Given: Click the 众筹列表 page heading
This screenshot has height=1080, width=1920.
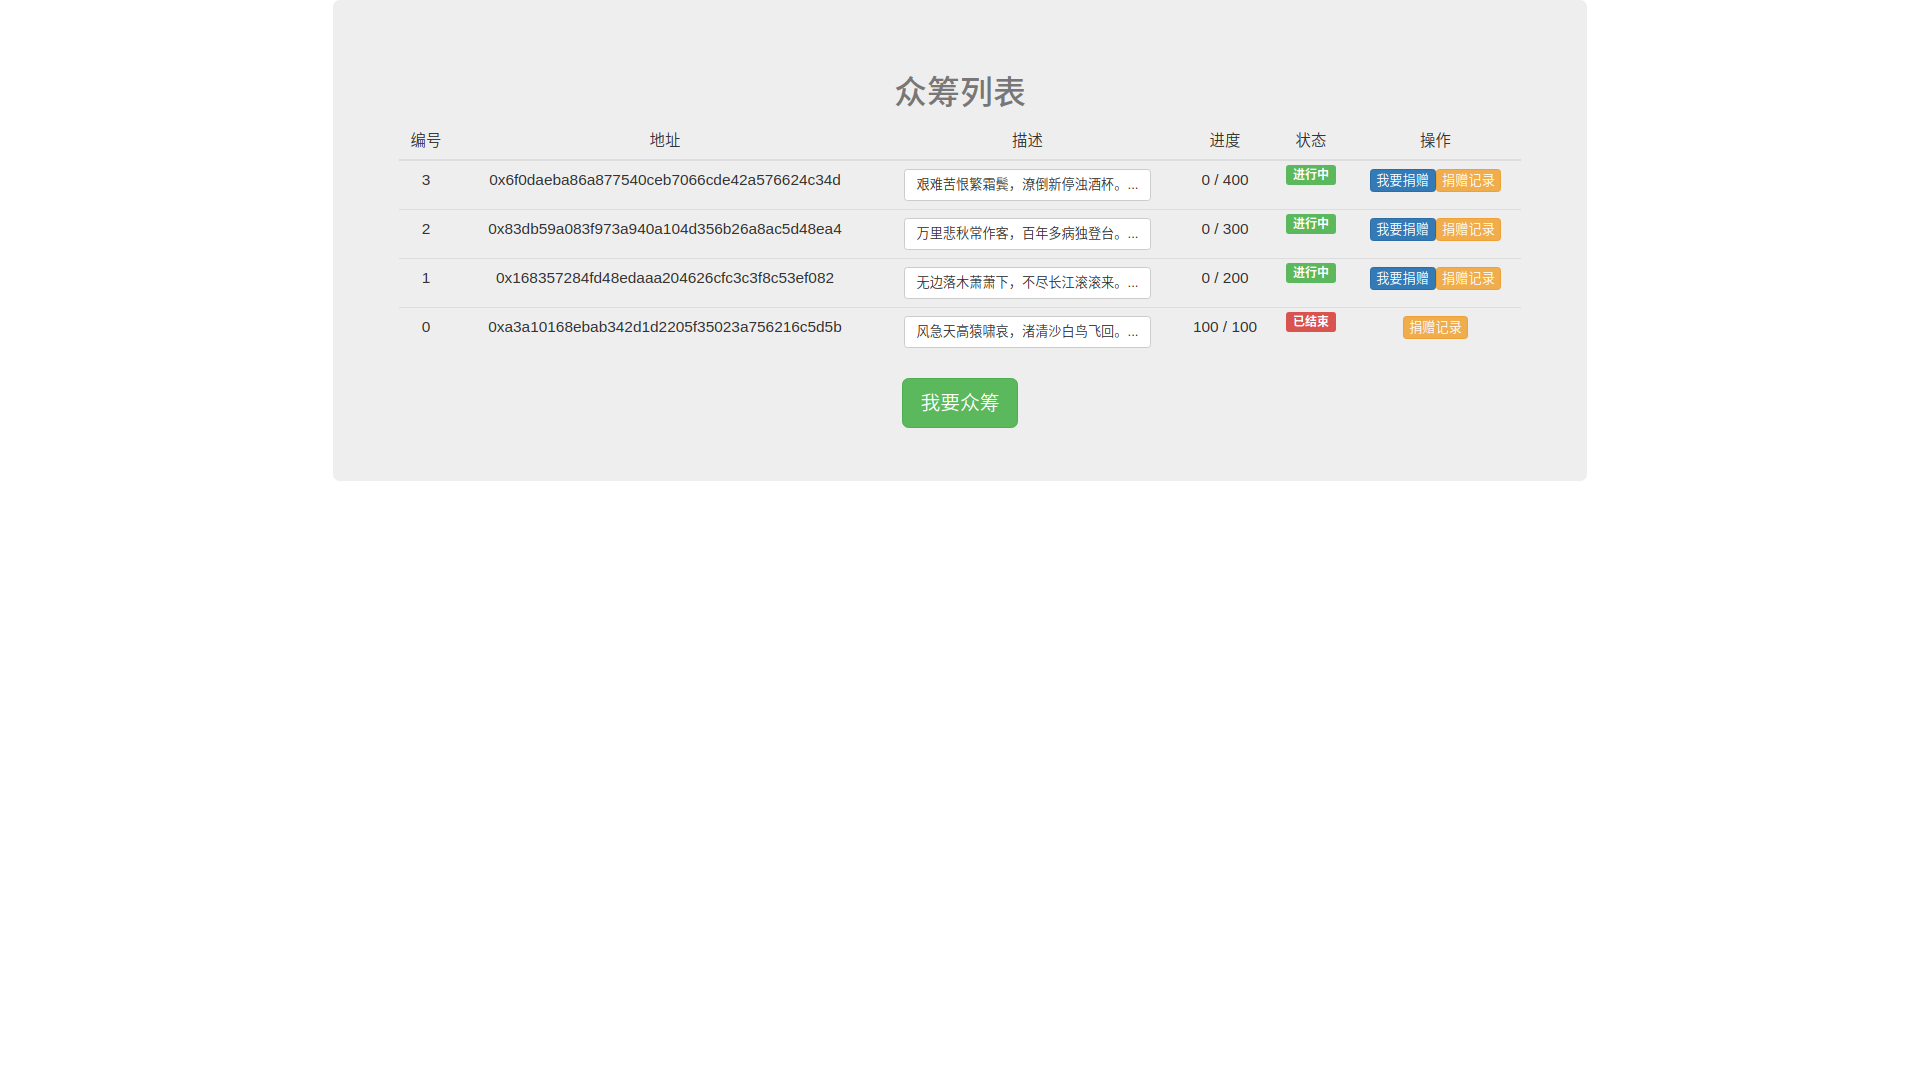Looking at the screenshot, I should coord(959,92).
